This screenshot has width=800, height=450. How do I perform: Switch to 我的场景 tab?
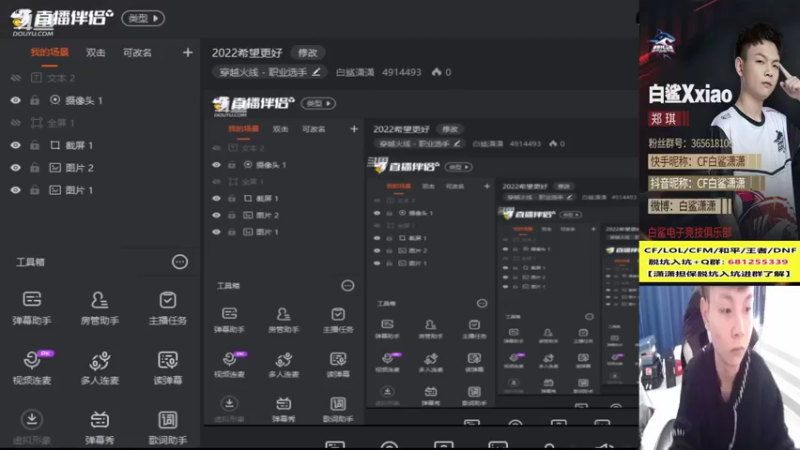click(49, 52)
